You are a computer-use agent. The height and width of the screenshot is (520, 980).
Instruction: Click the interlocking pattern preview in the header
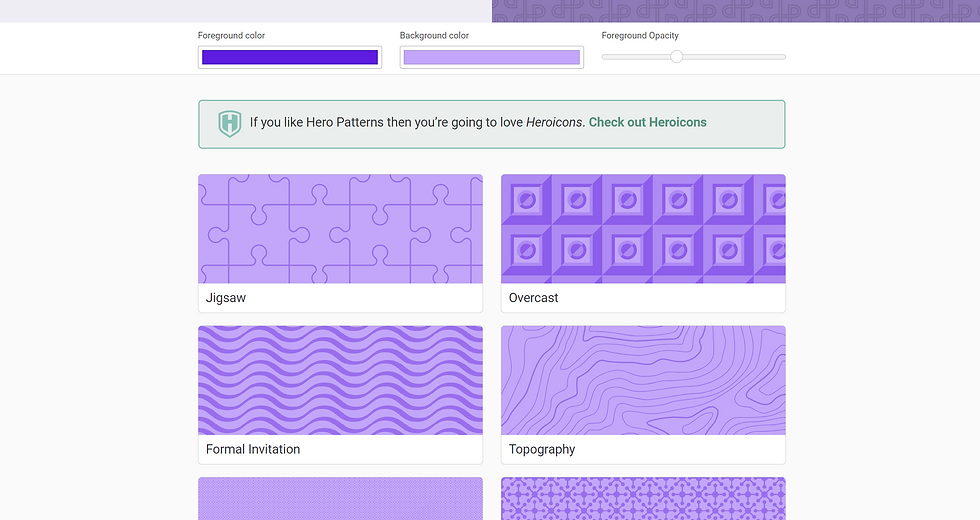(736, 11)
